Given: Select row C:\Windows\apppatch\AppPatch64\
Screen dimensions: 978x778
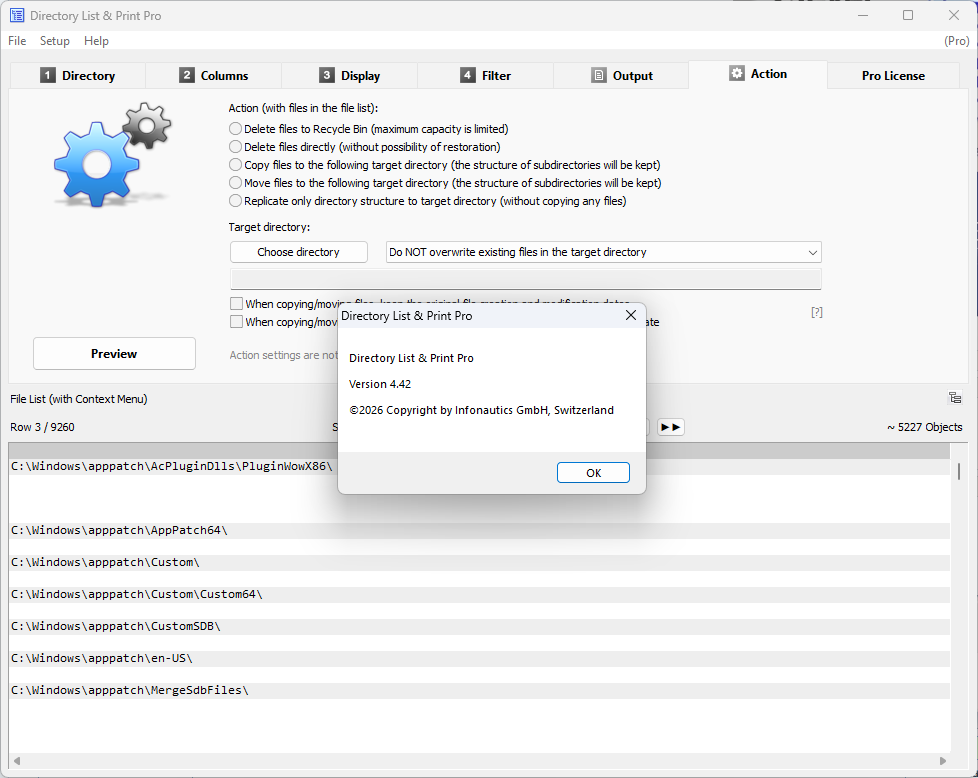Looking at the screenshot, I should pyautogui.click(x=480, y=531).
